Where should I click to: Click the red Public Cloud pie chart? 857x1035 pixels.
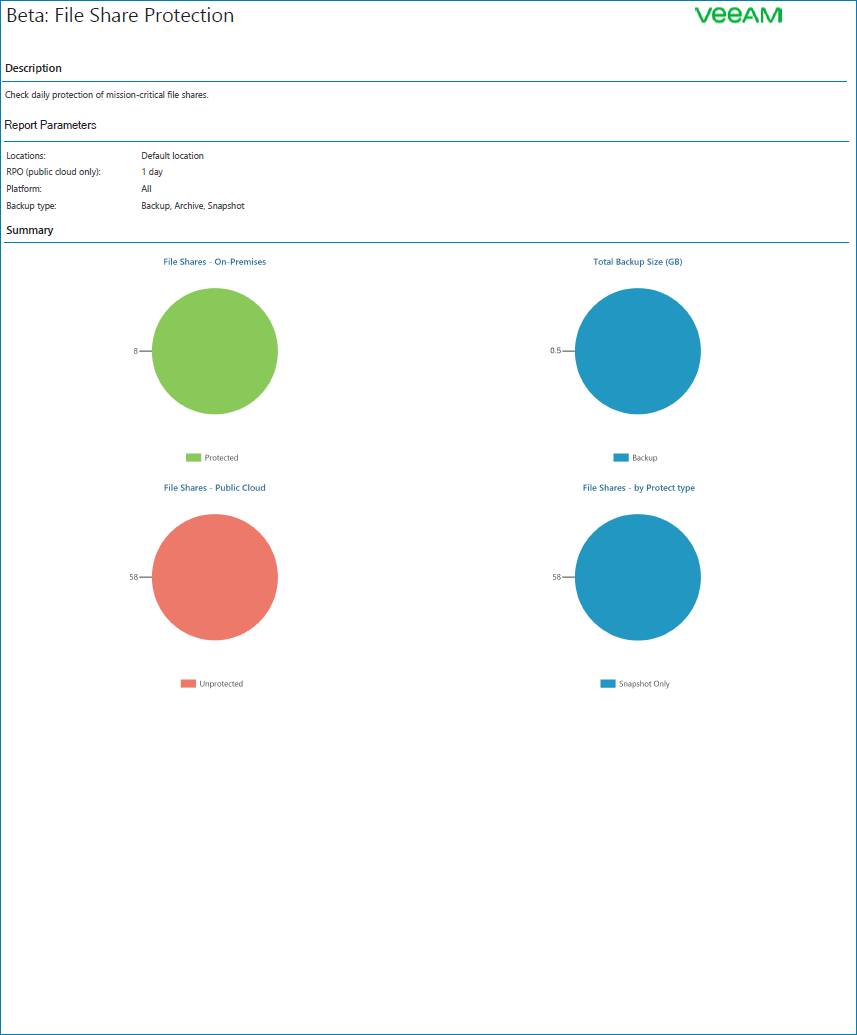point(215,577)
